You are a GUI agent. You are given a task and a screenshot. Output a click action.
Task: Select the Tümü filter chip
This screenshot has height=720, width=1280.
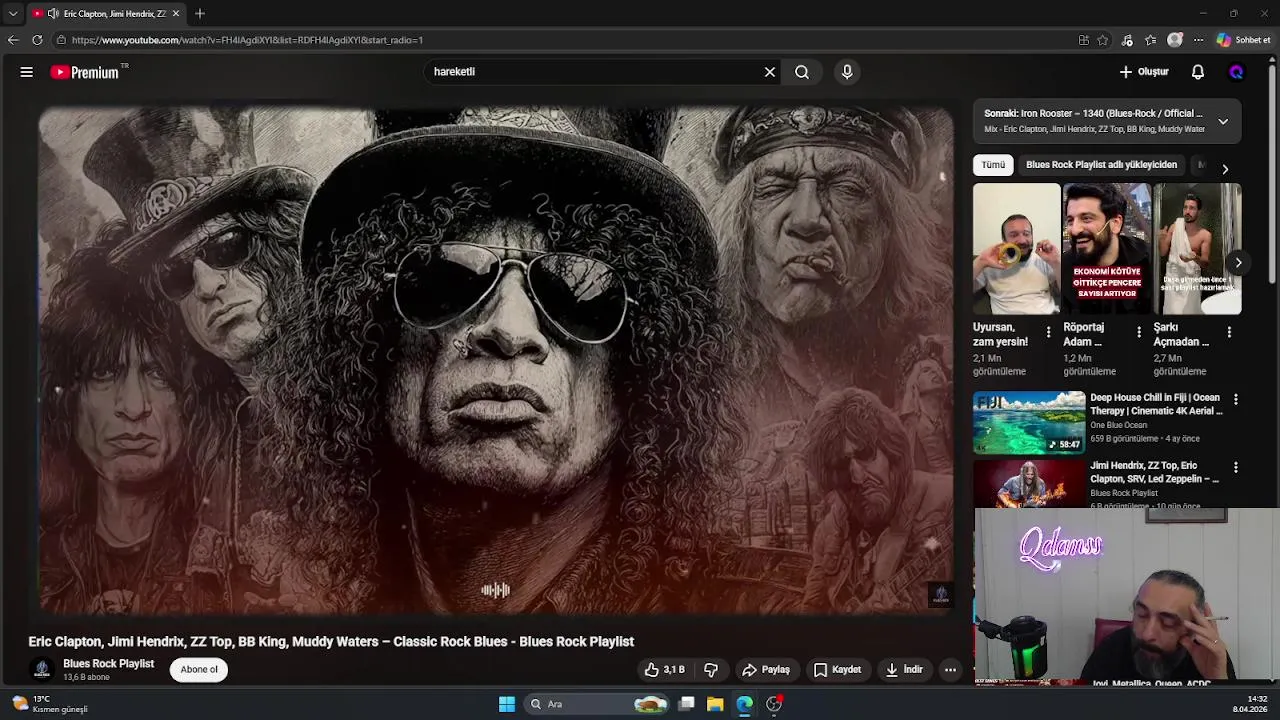pyautogui.click(x=993, y=165)
